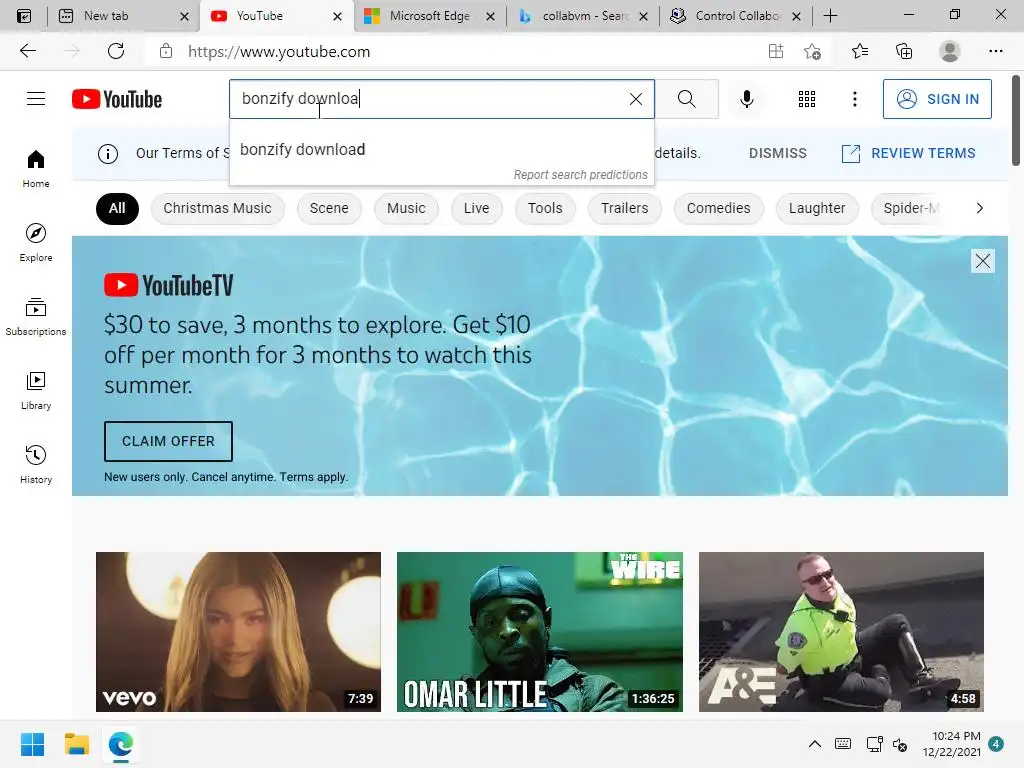Select the All filter chip
This screenshot has width=1024, height=768.
pos(117,208)
